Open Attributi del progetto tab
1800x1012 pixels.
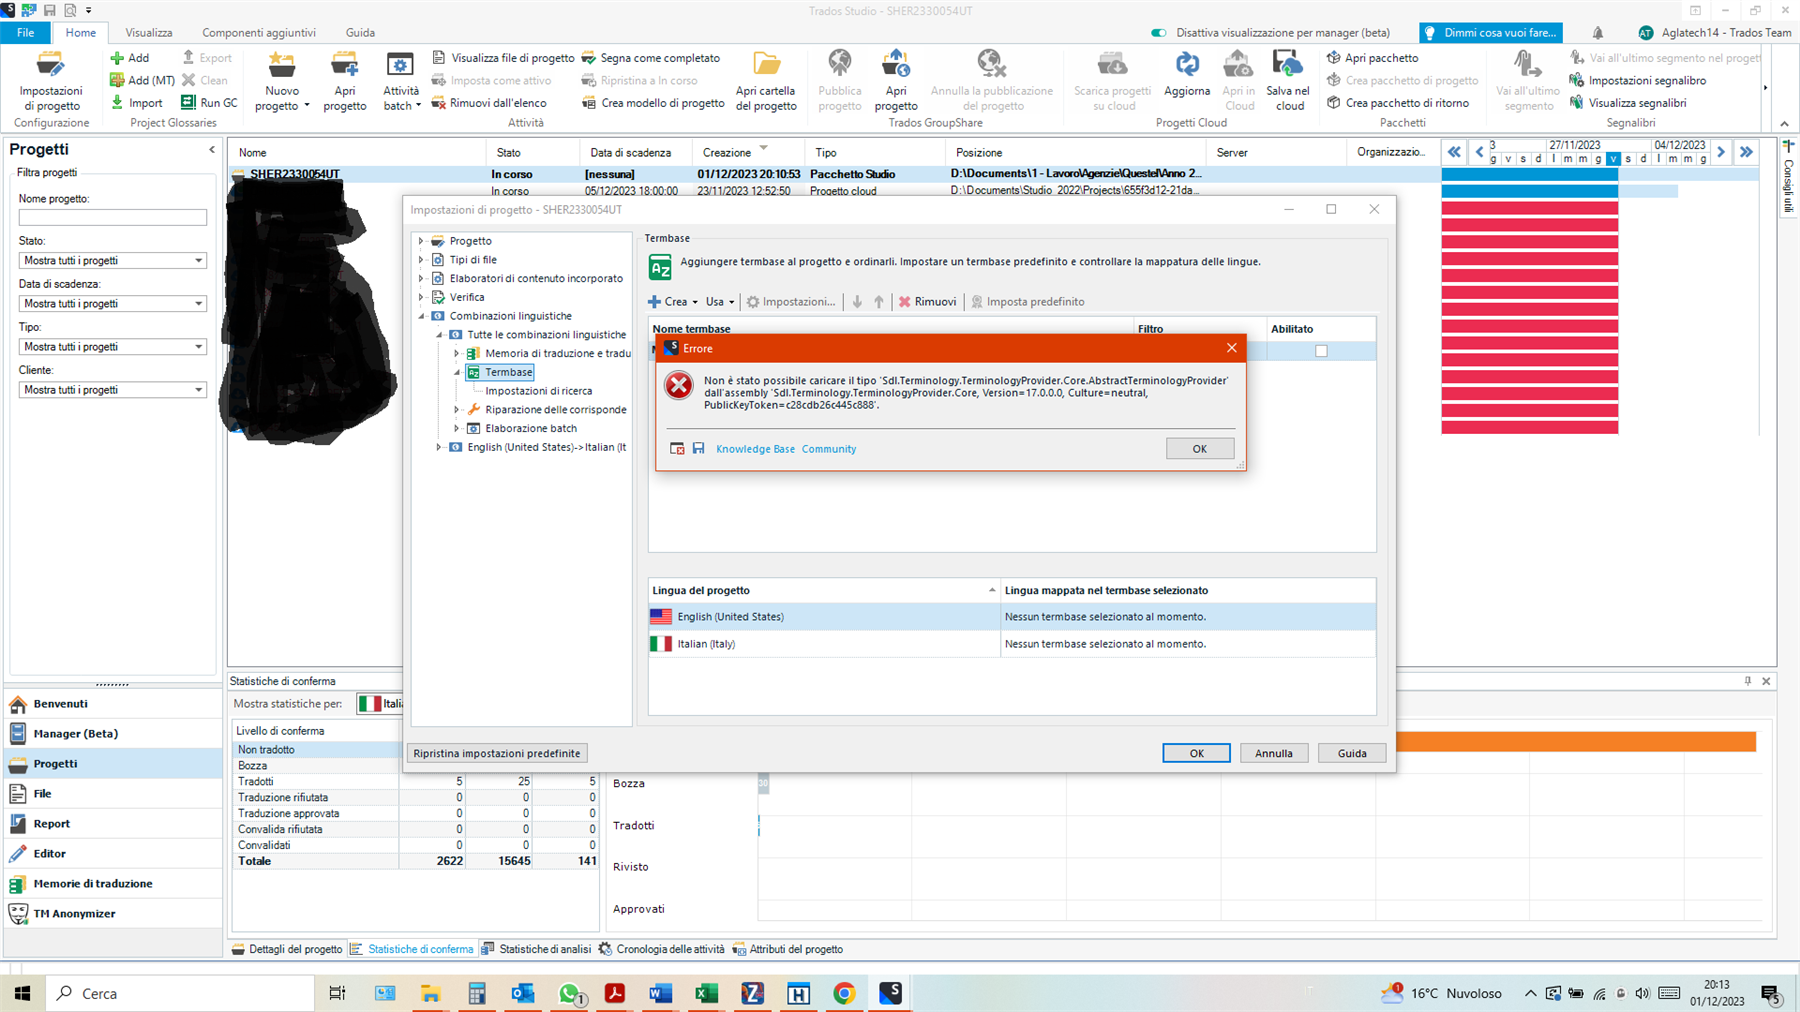(x=788, y=949)
